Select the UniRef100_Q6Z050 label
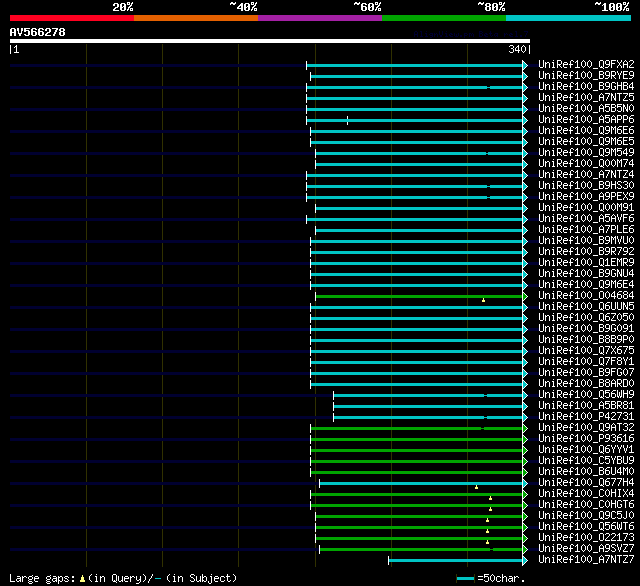The width and height of the screenshot is (640, 586). 586,318
